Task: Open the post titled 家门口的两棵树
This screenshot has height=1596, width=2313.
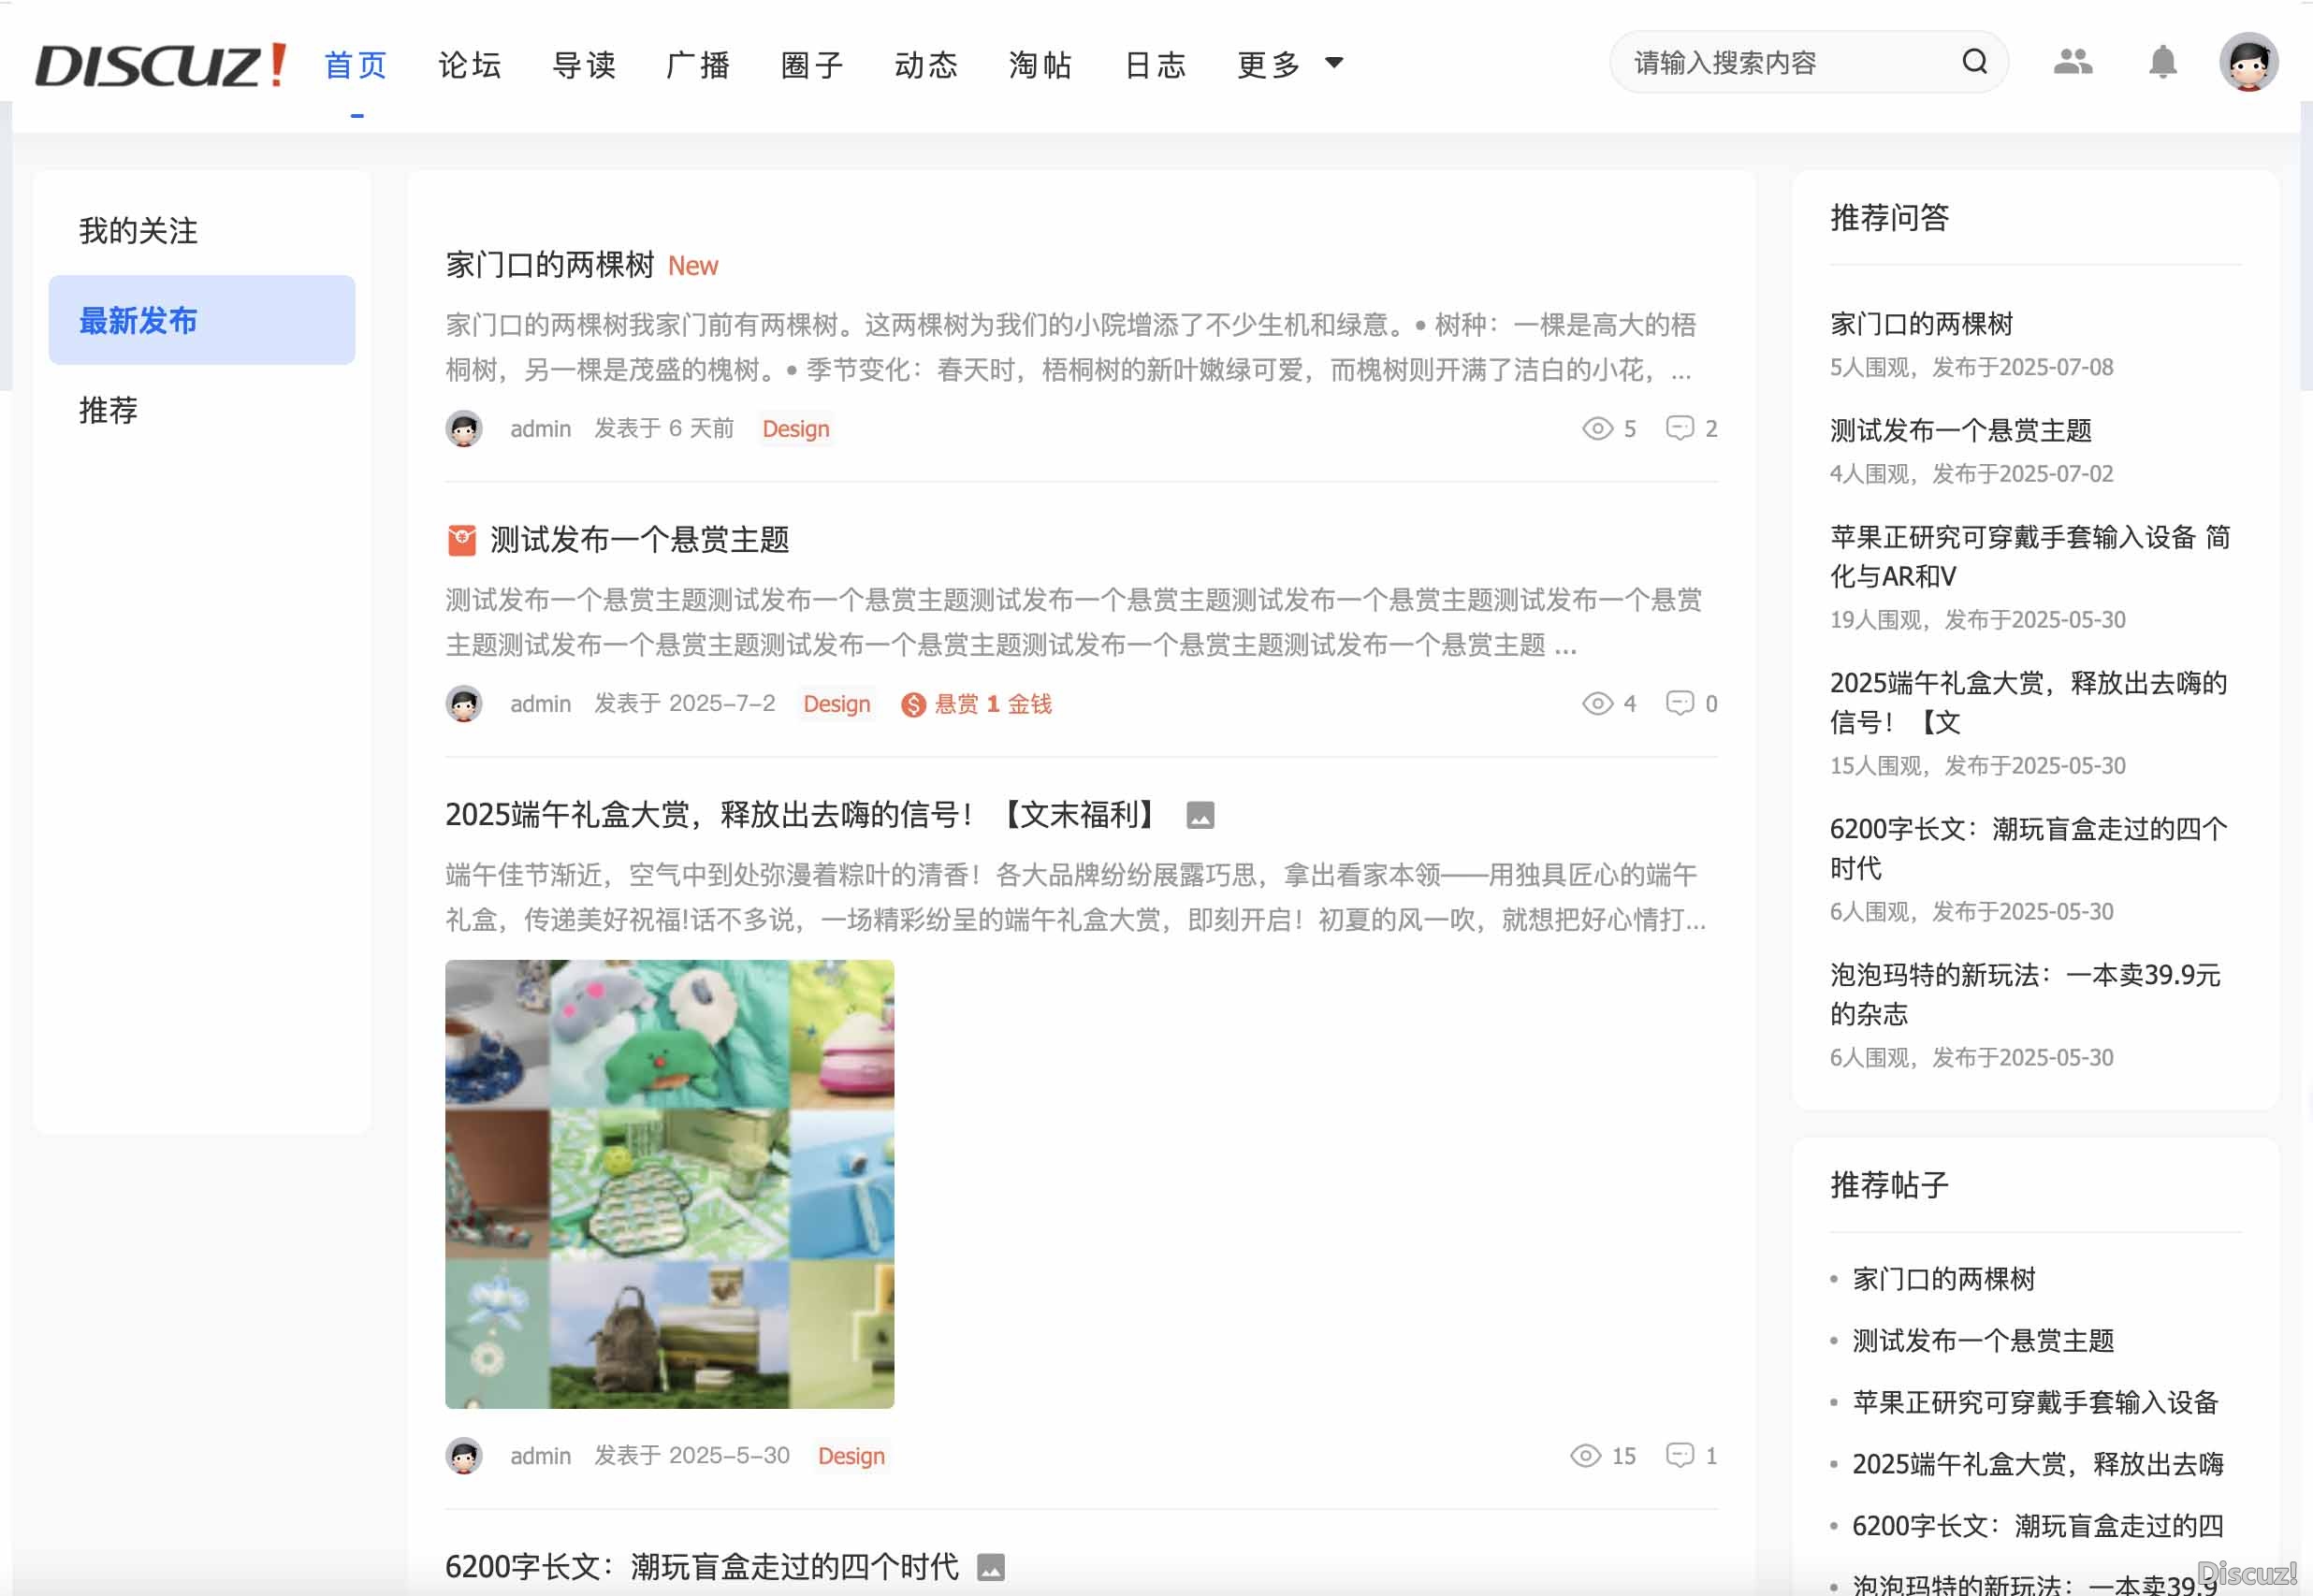Action: click(549, 265)
